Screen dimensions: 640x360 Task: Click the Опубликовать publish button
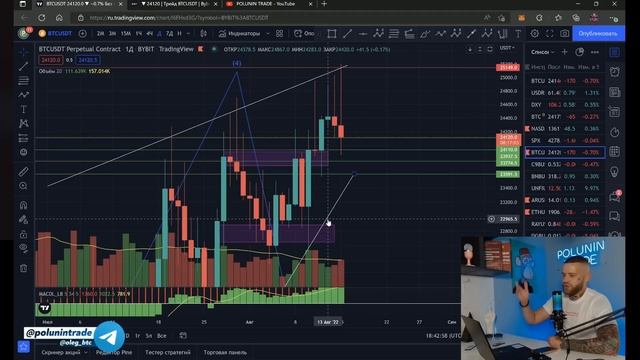tap(598, 33)
